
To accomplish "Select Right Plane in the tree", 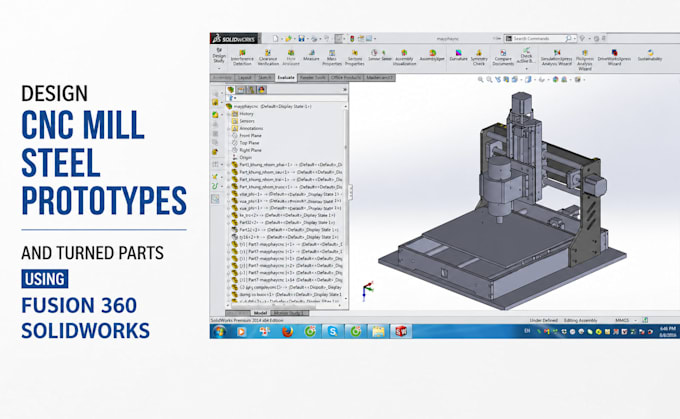I will pos(250,150).
